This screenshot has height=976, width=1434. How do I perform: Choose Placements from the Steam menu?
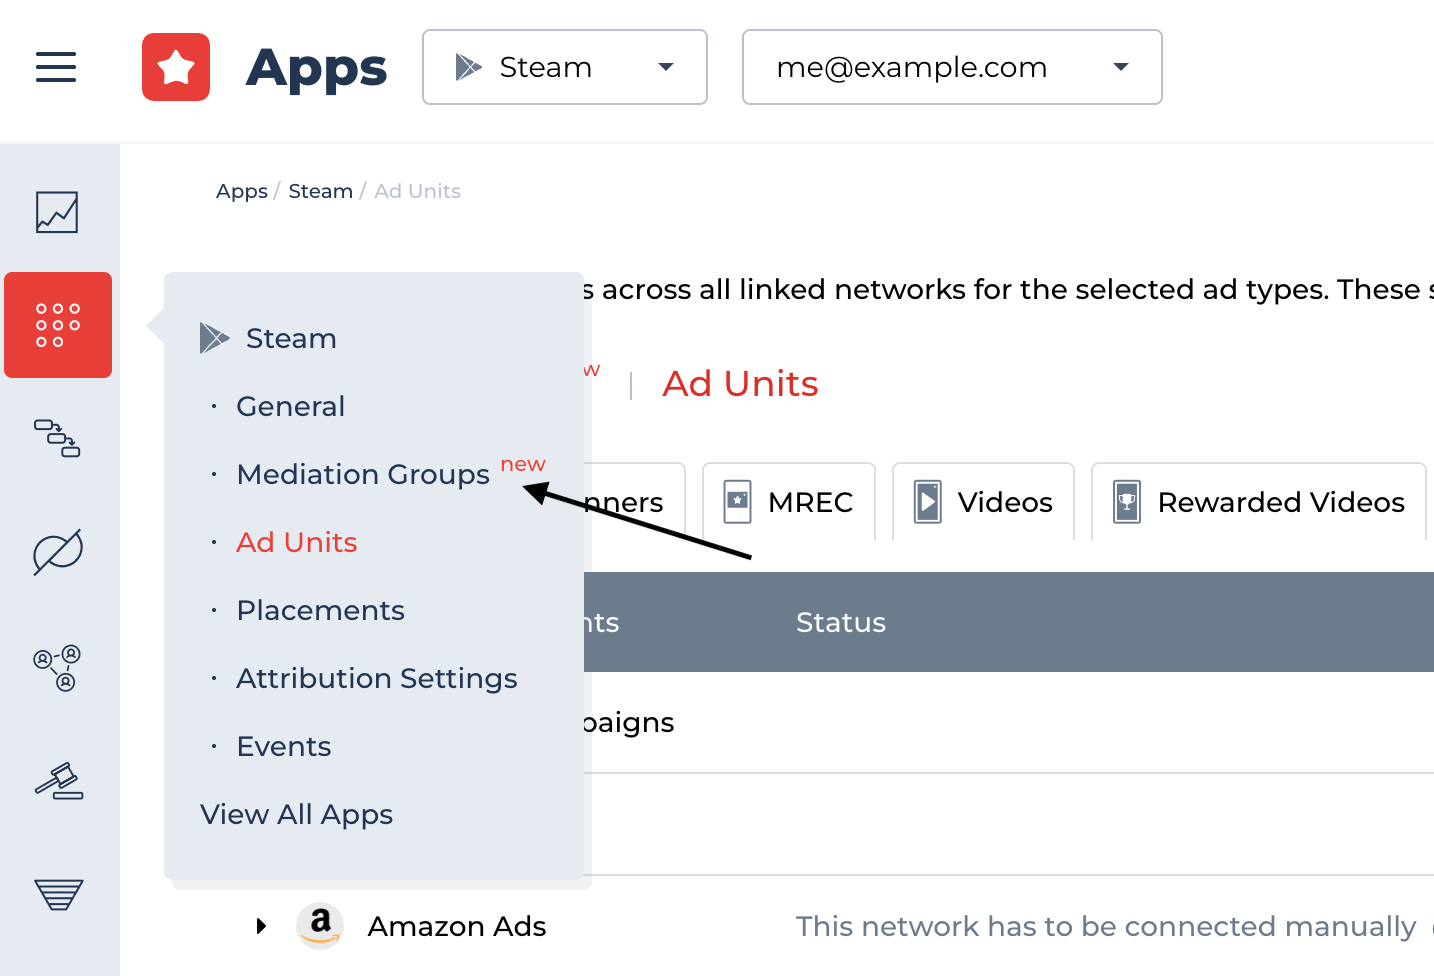pyautogui.click(x=320, y=610)
